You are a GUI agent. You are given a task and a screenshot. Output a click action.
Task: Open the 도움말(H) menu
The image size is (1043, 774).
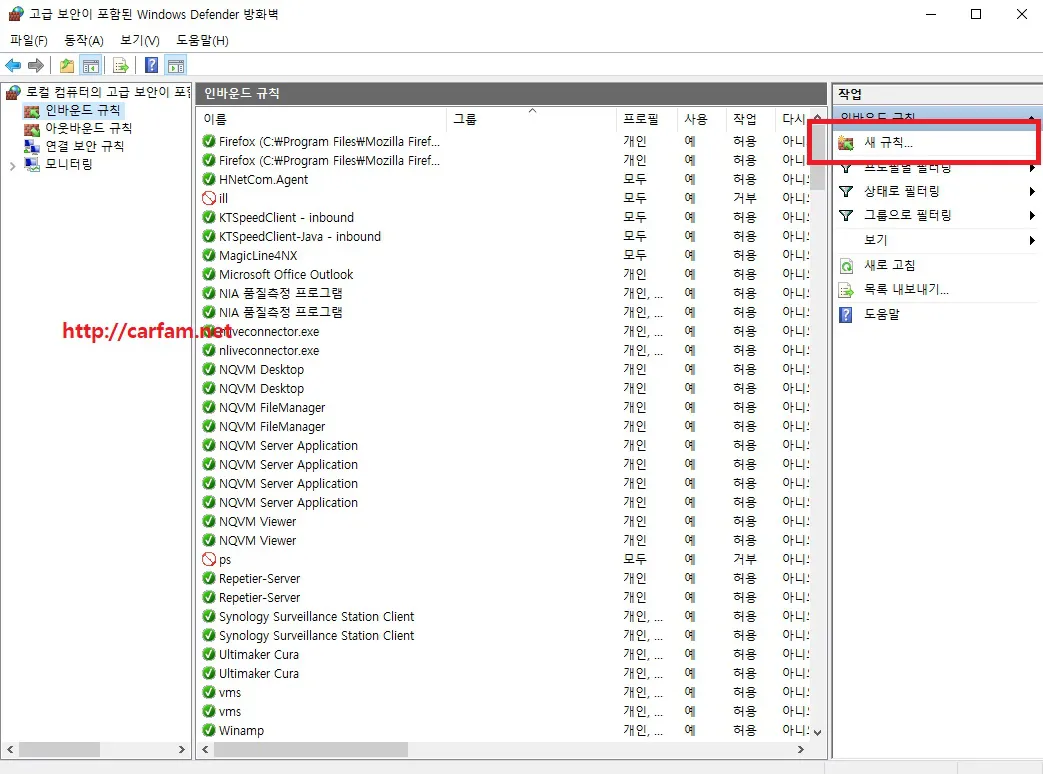[x=202, y=41]
